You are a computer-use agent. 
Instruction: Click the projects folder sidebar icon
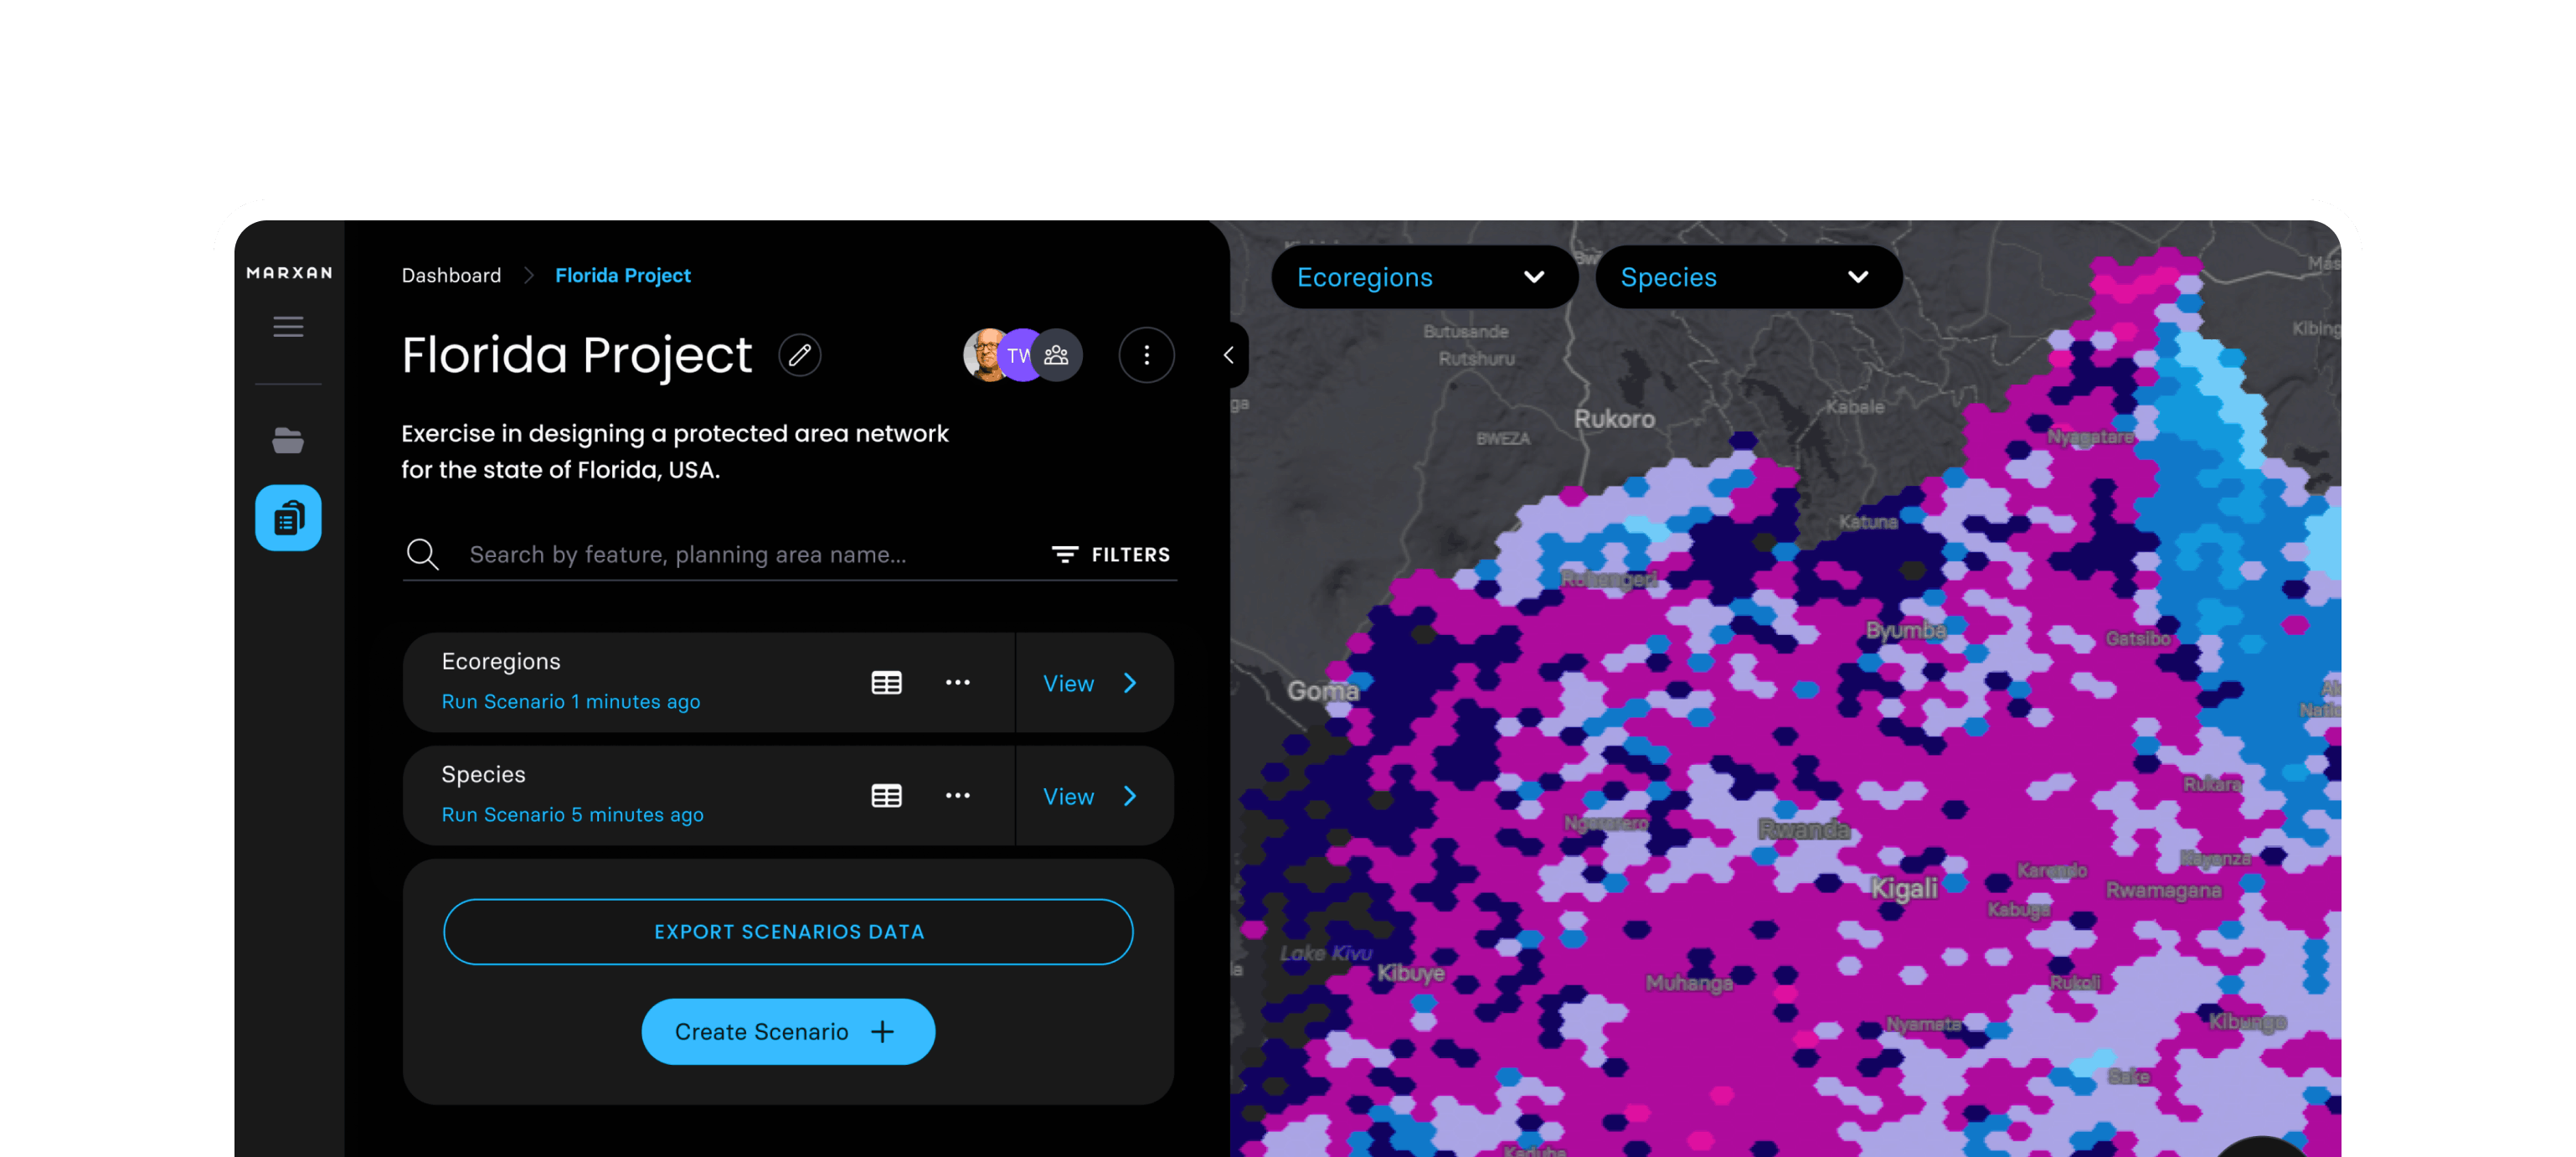(x=288, y=440)
